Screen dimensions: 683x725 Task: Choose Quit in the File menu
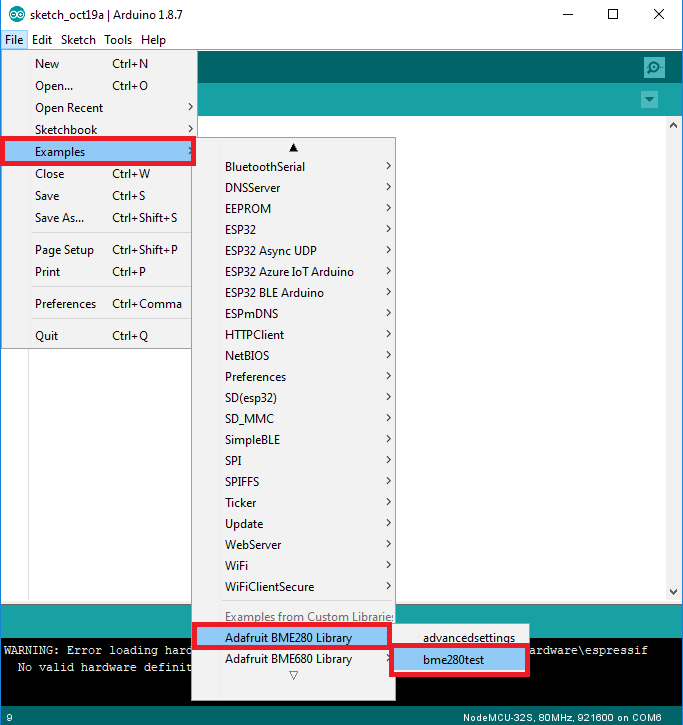tap(97, 336)
